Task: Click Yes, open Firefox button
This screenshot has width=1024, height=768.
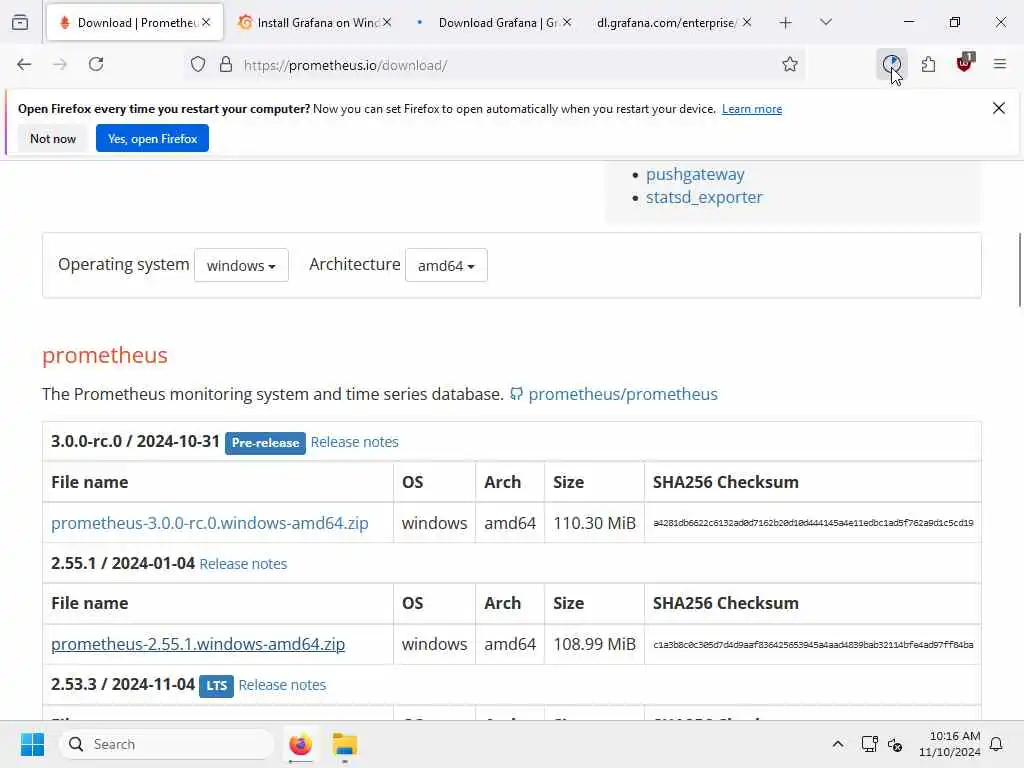Action: (152, 138)
